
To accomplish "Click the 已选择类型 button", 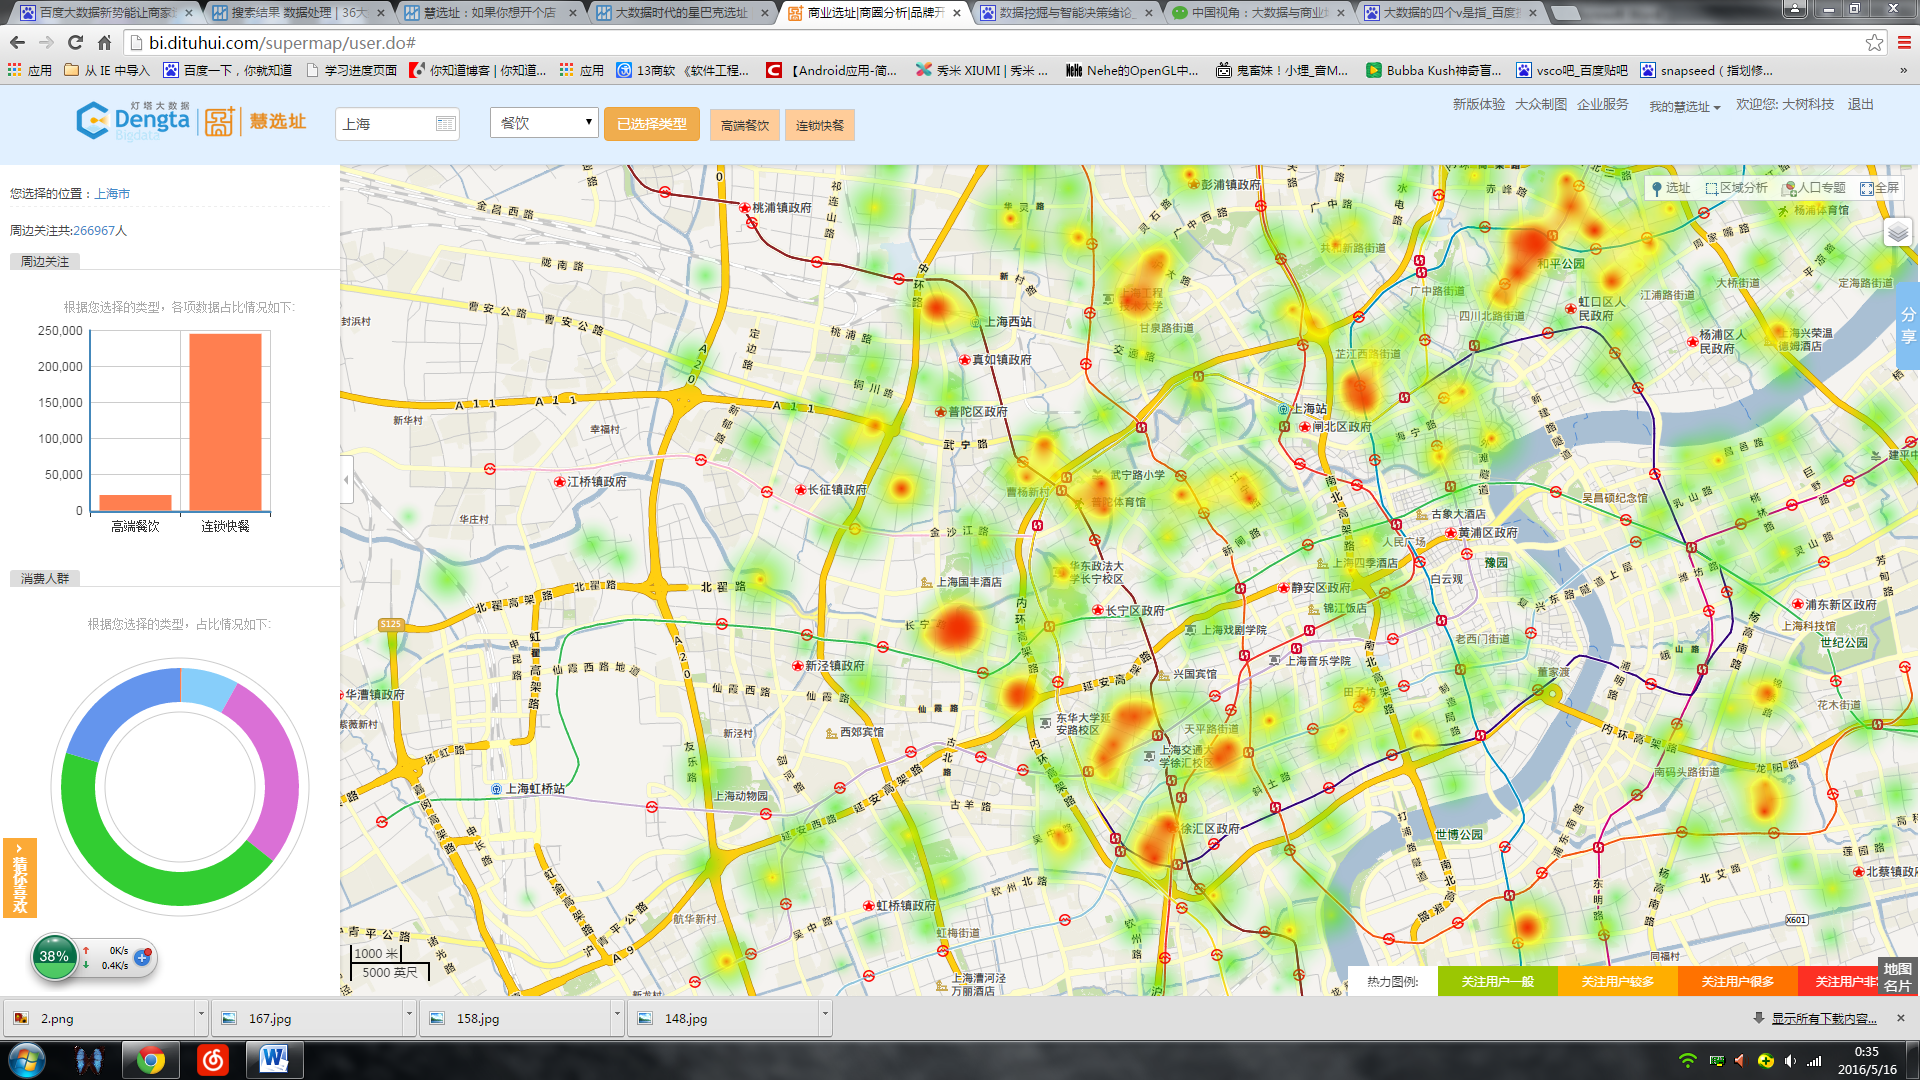I will tap(651, 124).
